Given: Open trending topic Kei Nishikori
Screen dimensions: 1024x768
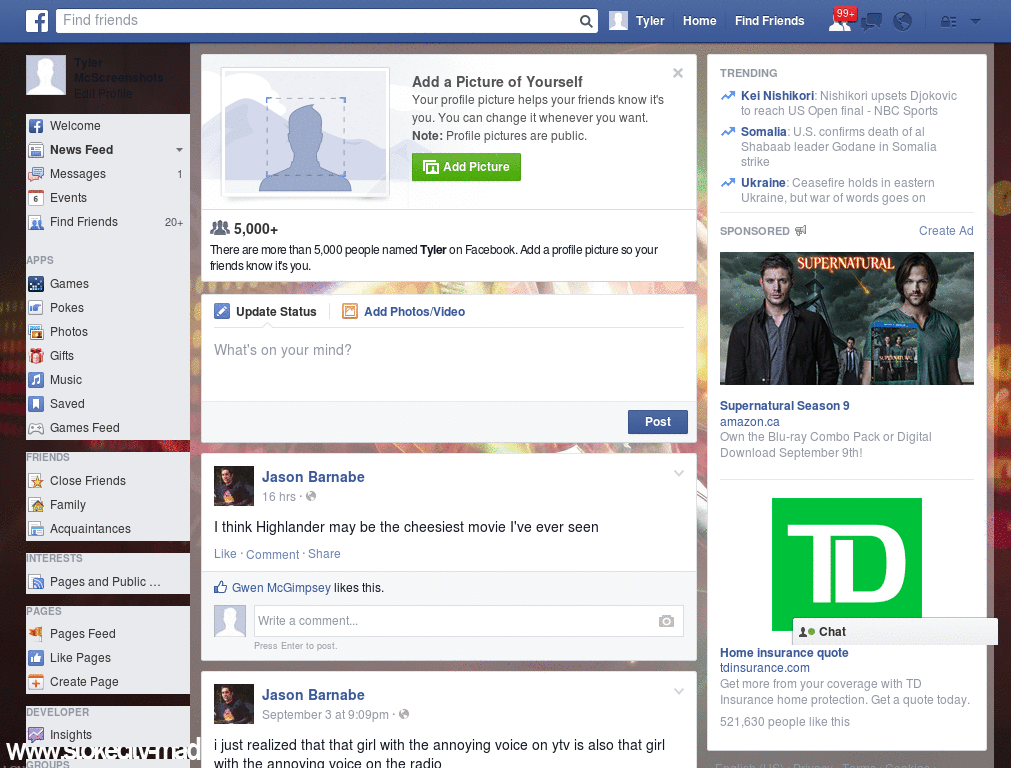Looking at the screenshot, I should [x=777, y=96].
